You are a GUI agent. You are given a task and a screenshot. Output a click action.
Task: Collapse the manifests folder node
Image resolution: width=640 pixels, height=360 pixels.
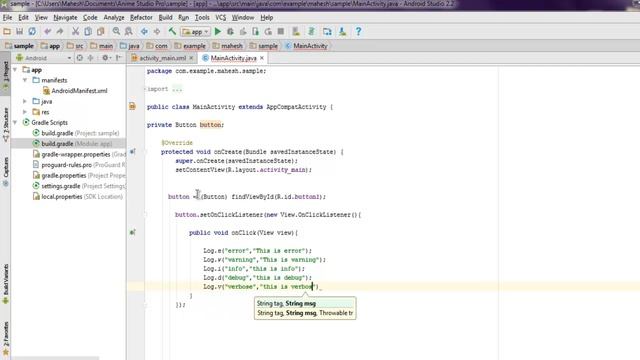point(25,80)
